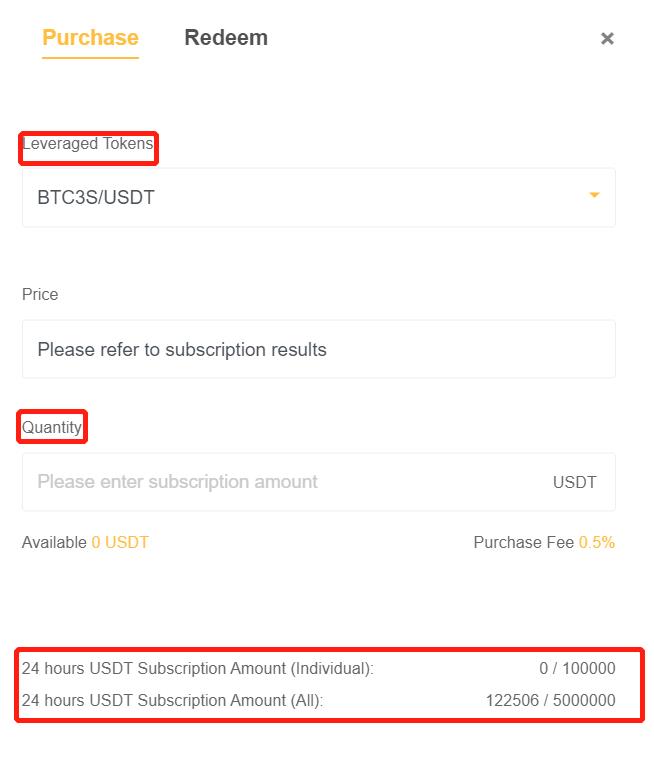The image size is (654, 771).
Task: Click the Individual subscription amount label
Action: point(198,669)
